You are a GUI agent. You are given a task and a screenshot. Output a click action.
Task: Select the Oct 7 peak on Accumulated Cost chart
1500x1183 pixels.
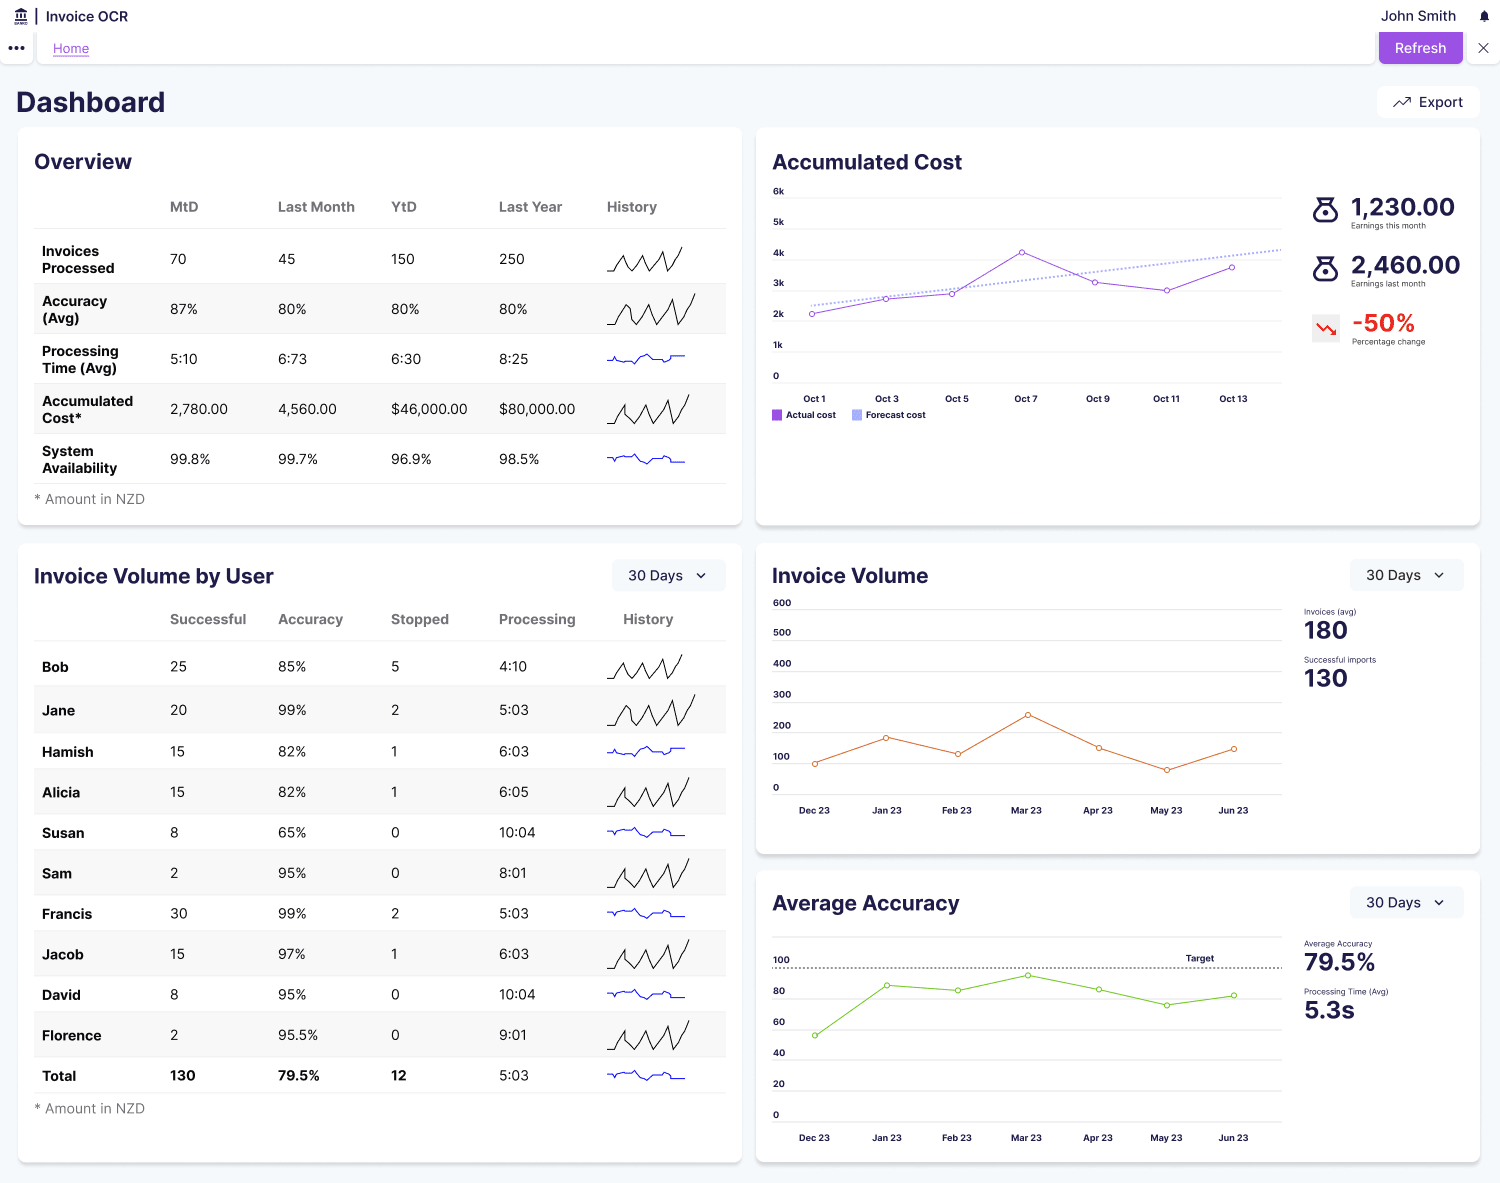click(x=1021, y=252)
